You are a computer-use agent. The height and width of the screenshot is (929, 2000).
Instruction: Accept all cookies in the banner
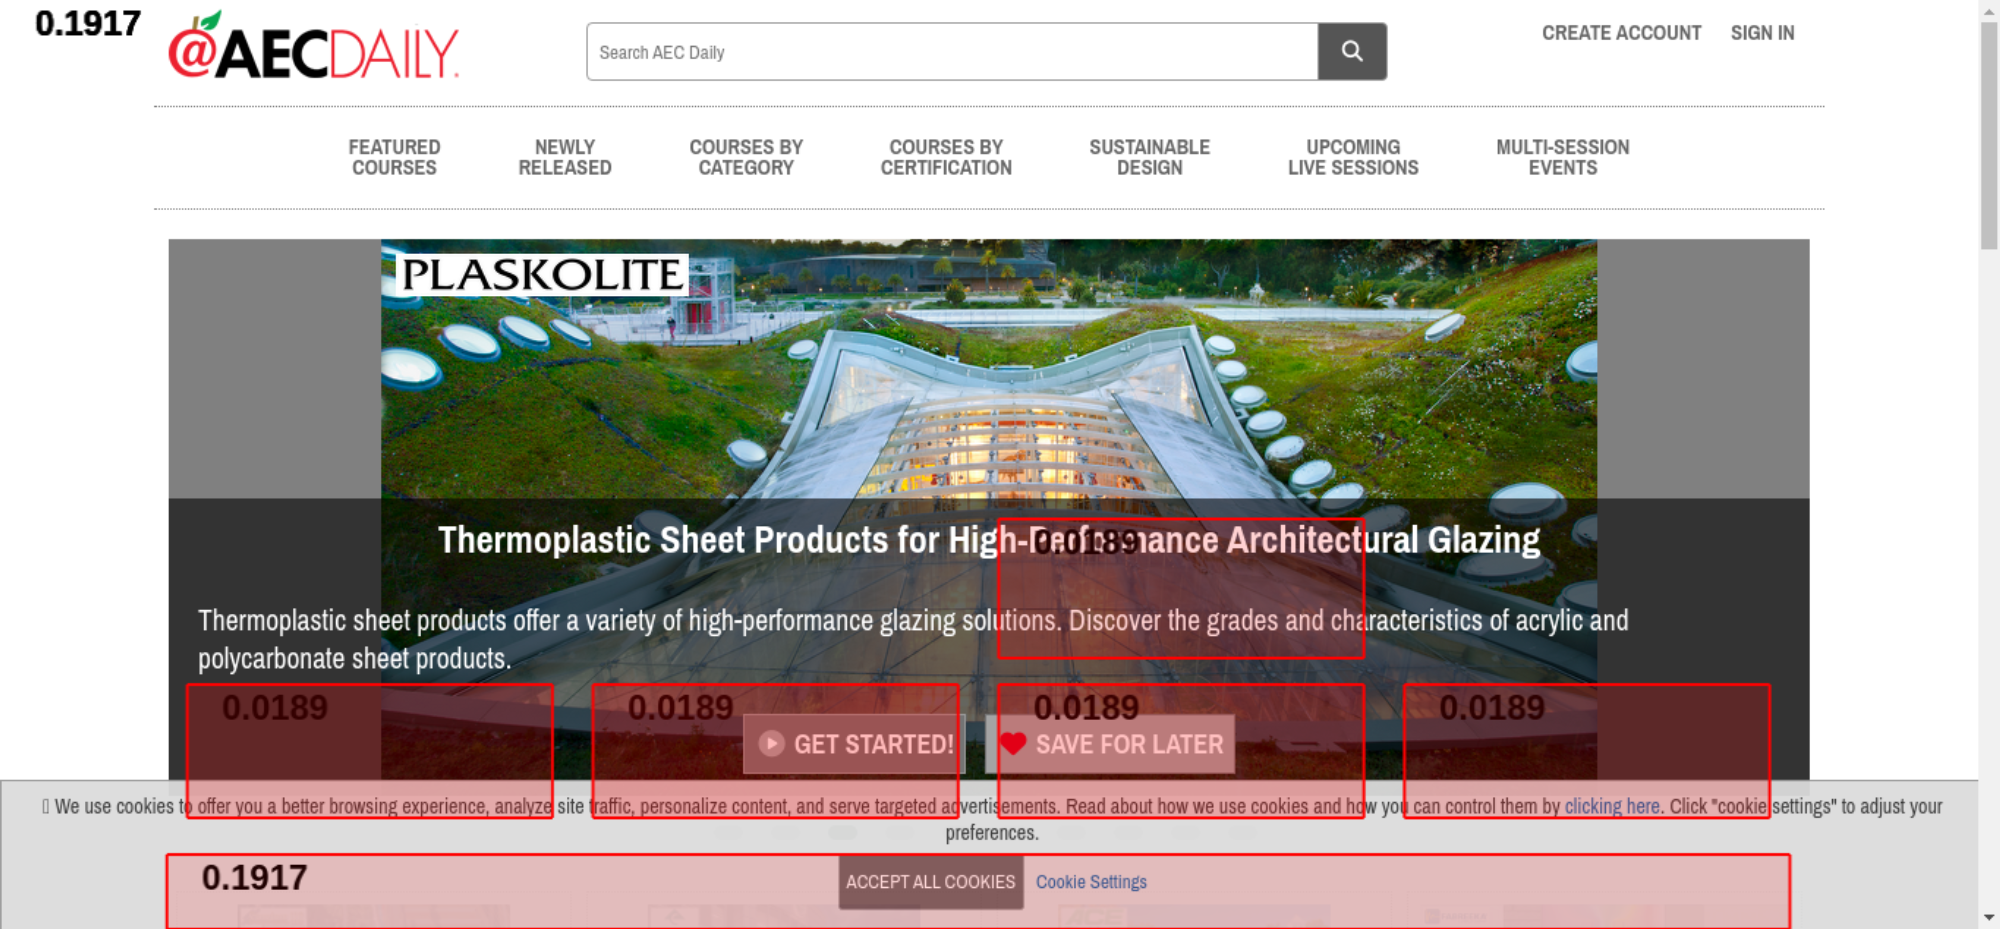pyautogui.click(x=930, y=882)
